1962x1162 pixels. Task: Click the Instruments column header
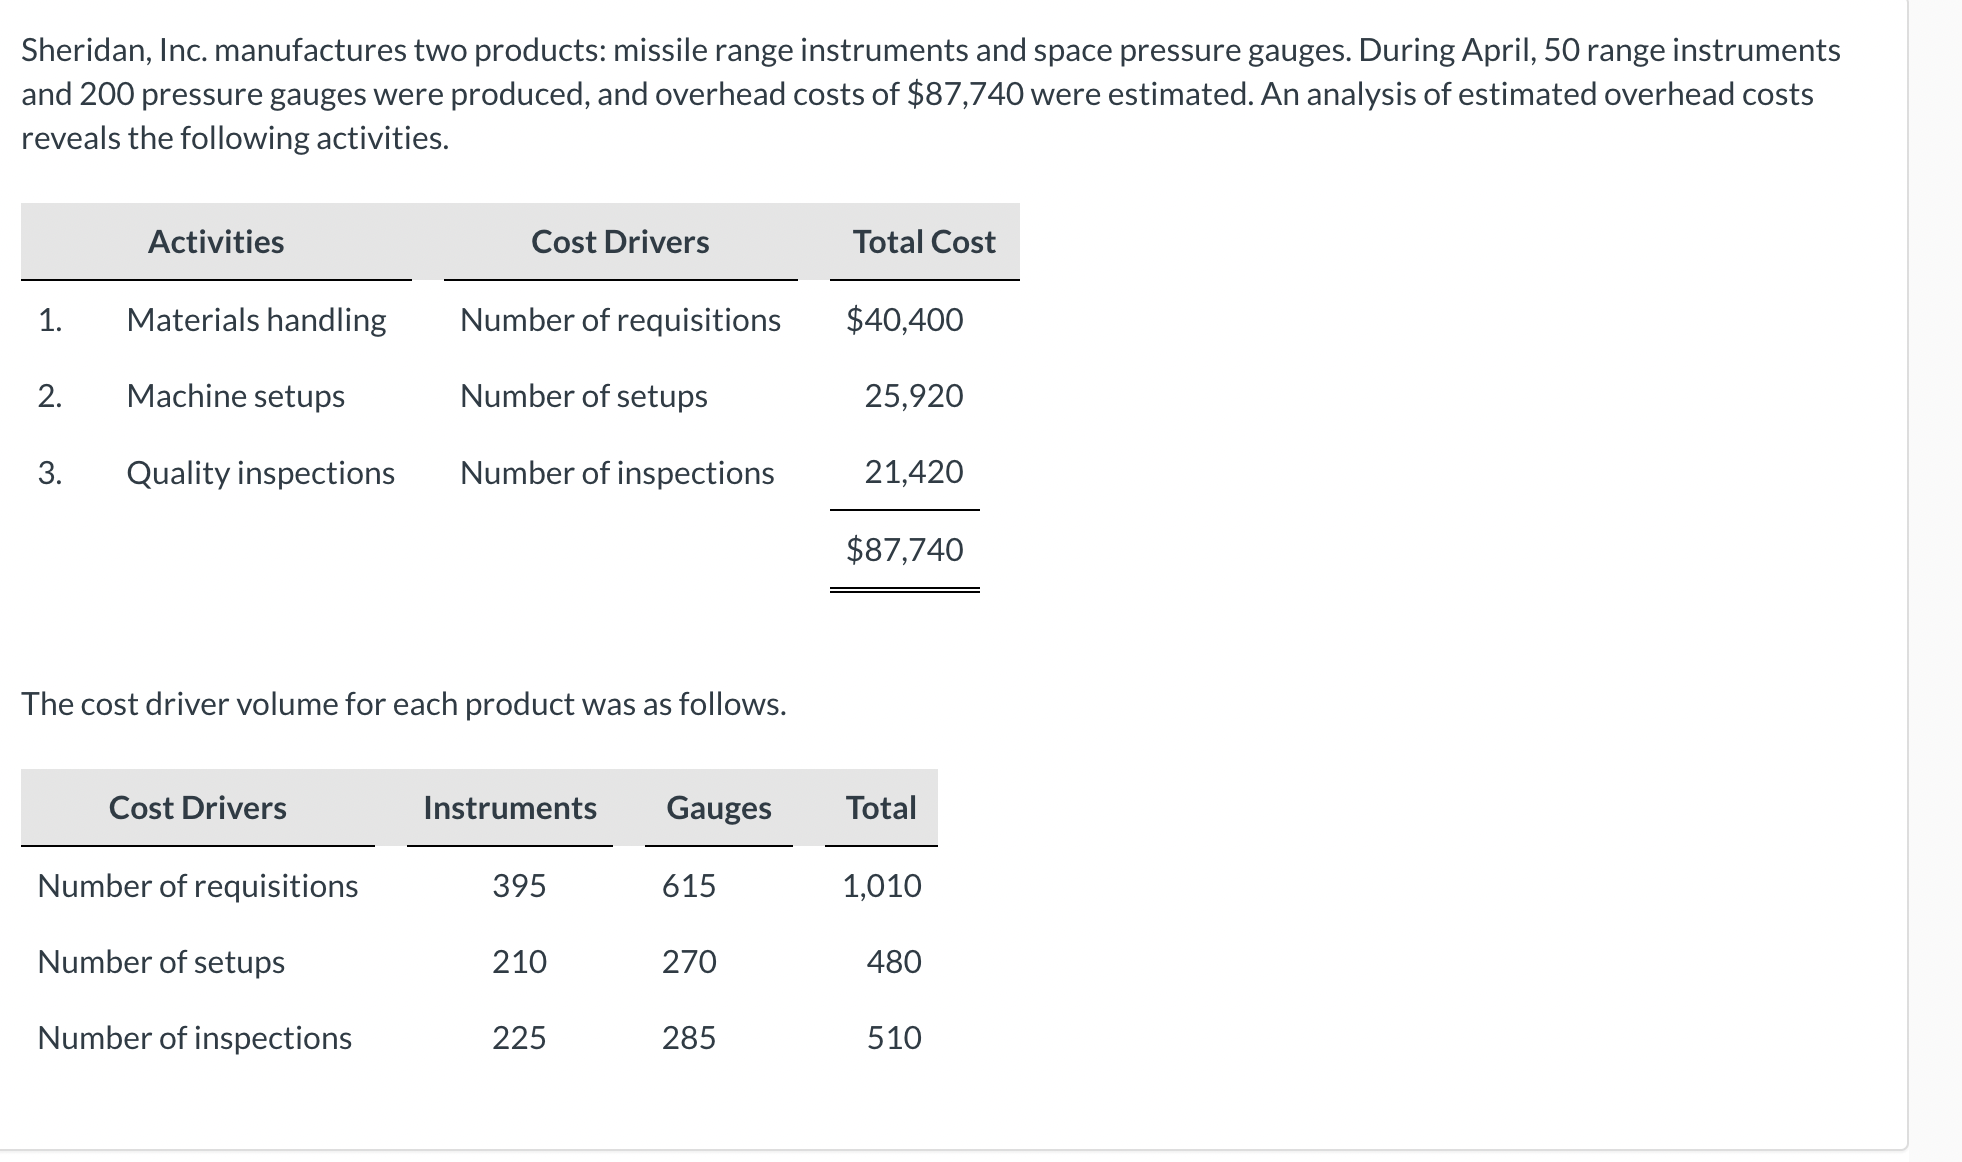click(510, 808)
